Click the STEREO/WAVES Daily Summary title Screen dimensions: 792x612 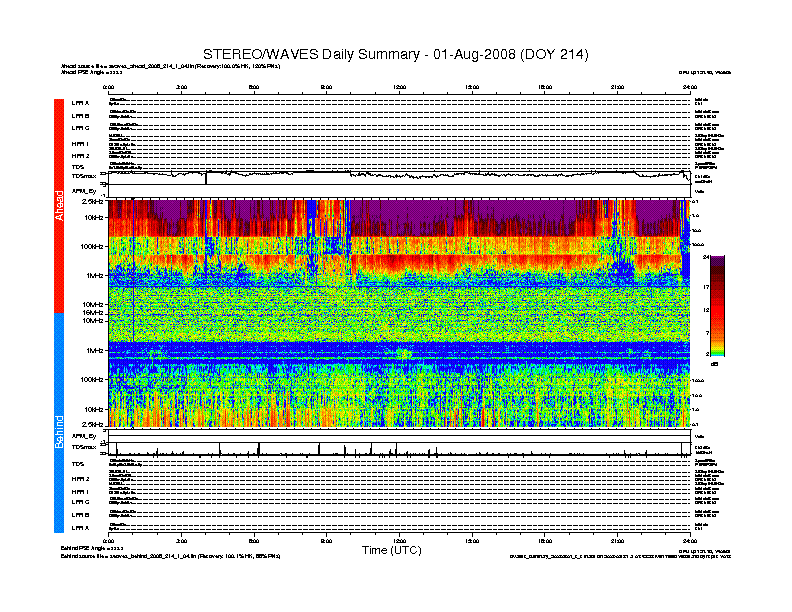click(395, 55)
